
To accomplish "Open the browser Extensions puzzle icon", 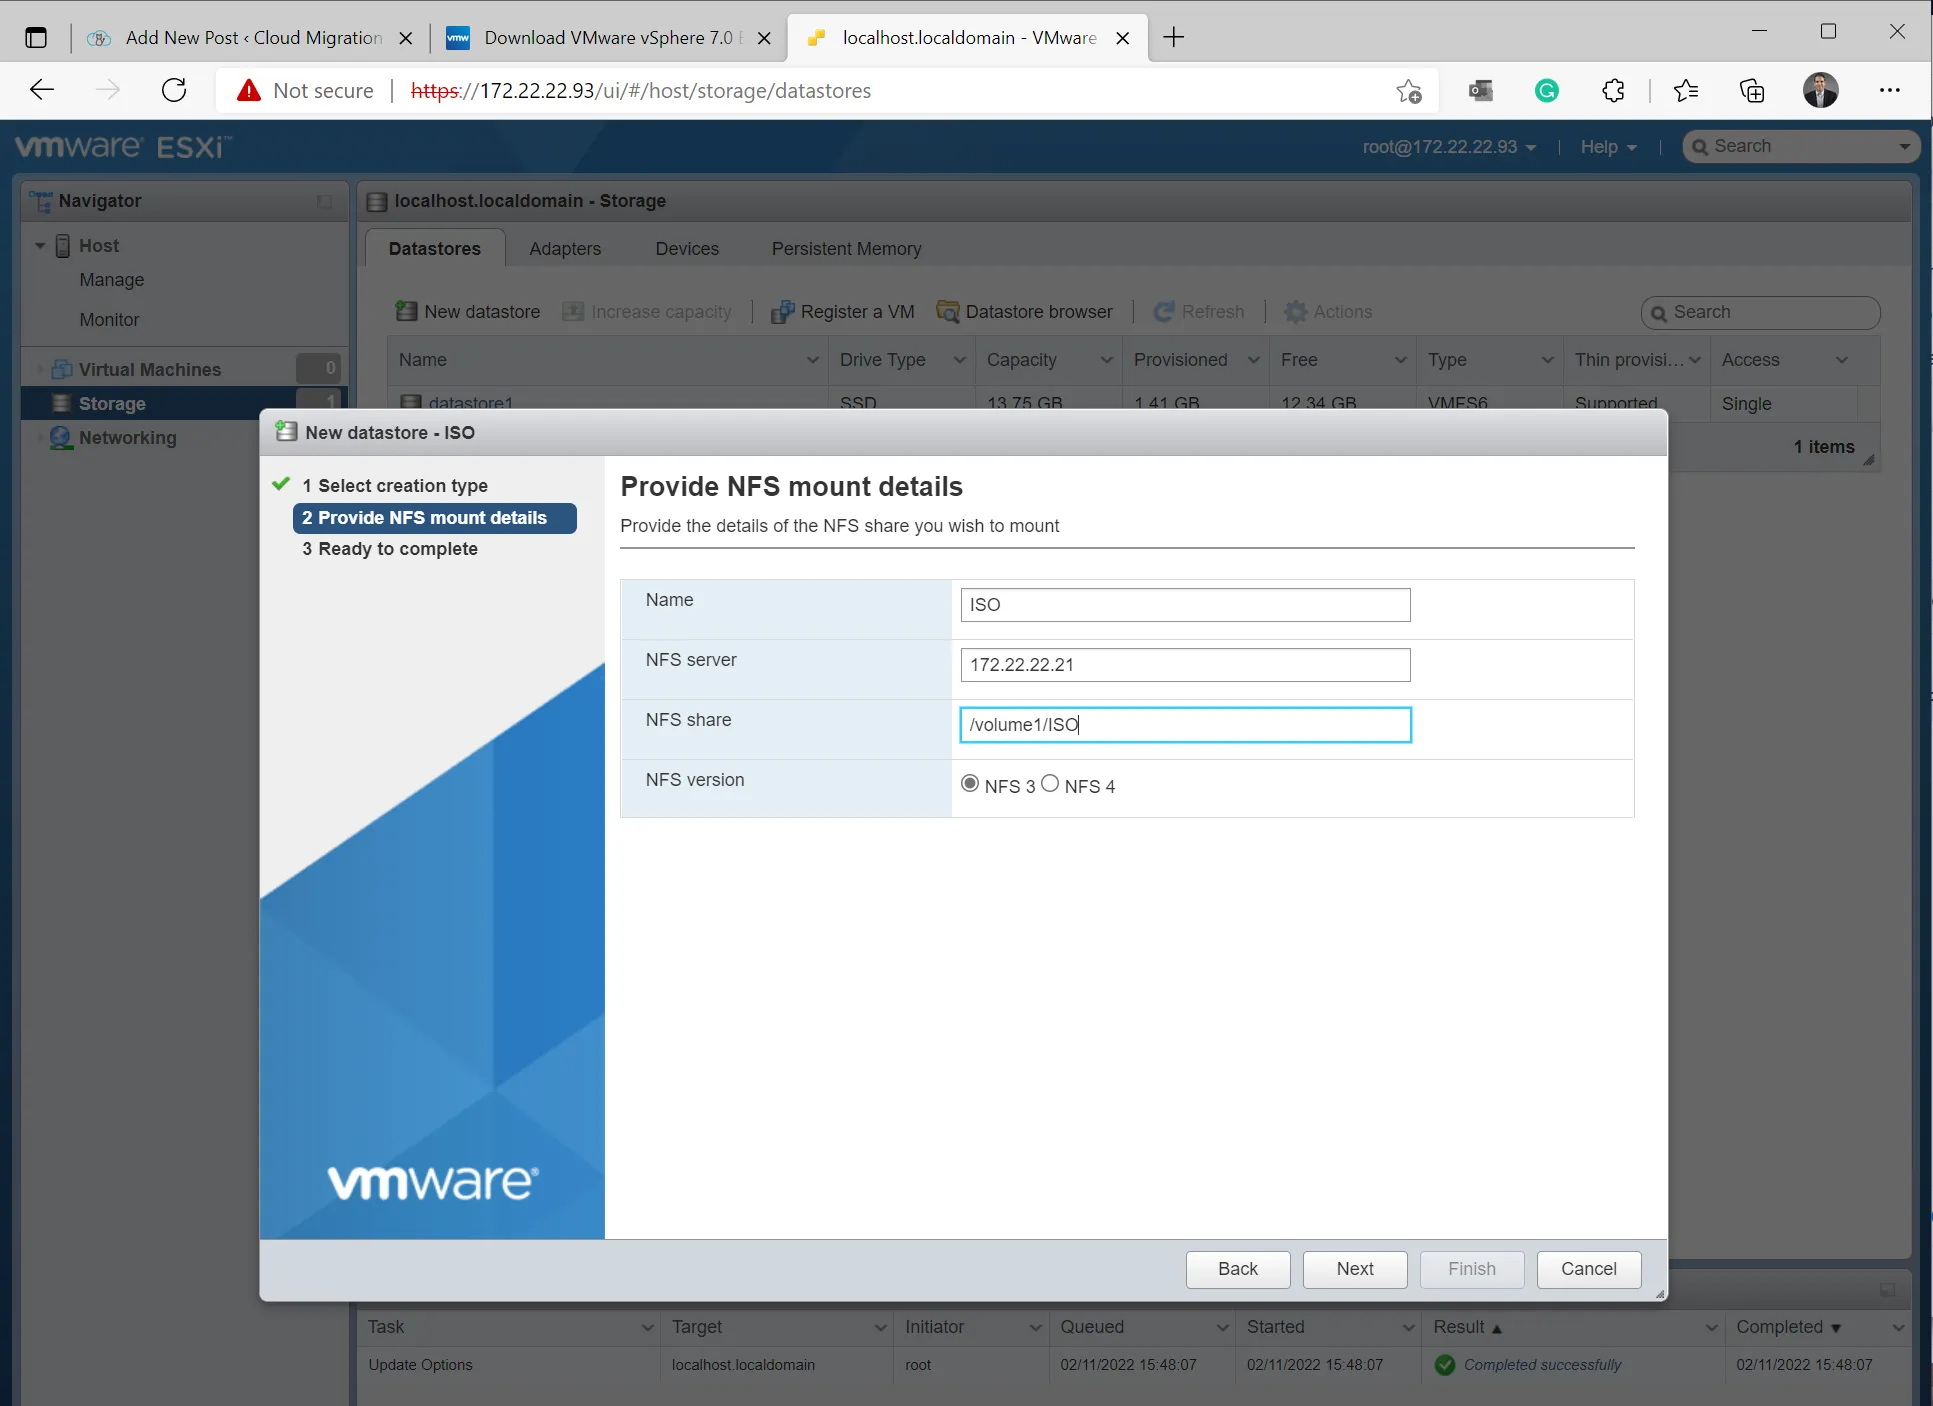I will pos(1613,91).
